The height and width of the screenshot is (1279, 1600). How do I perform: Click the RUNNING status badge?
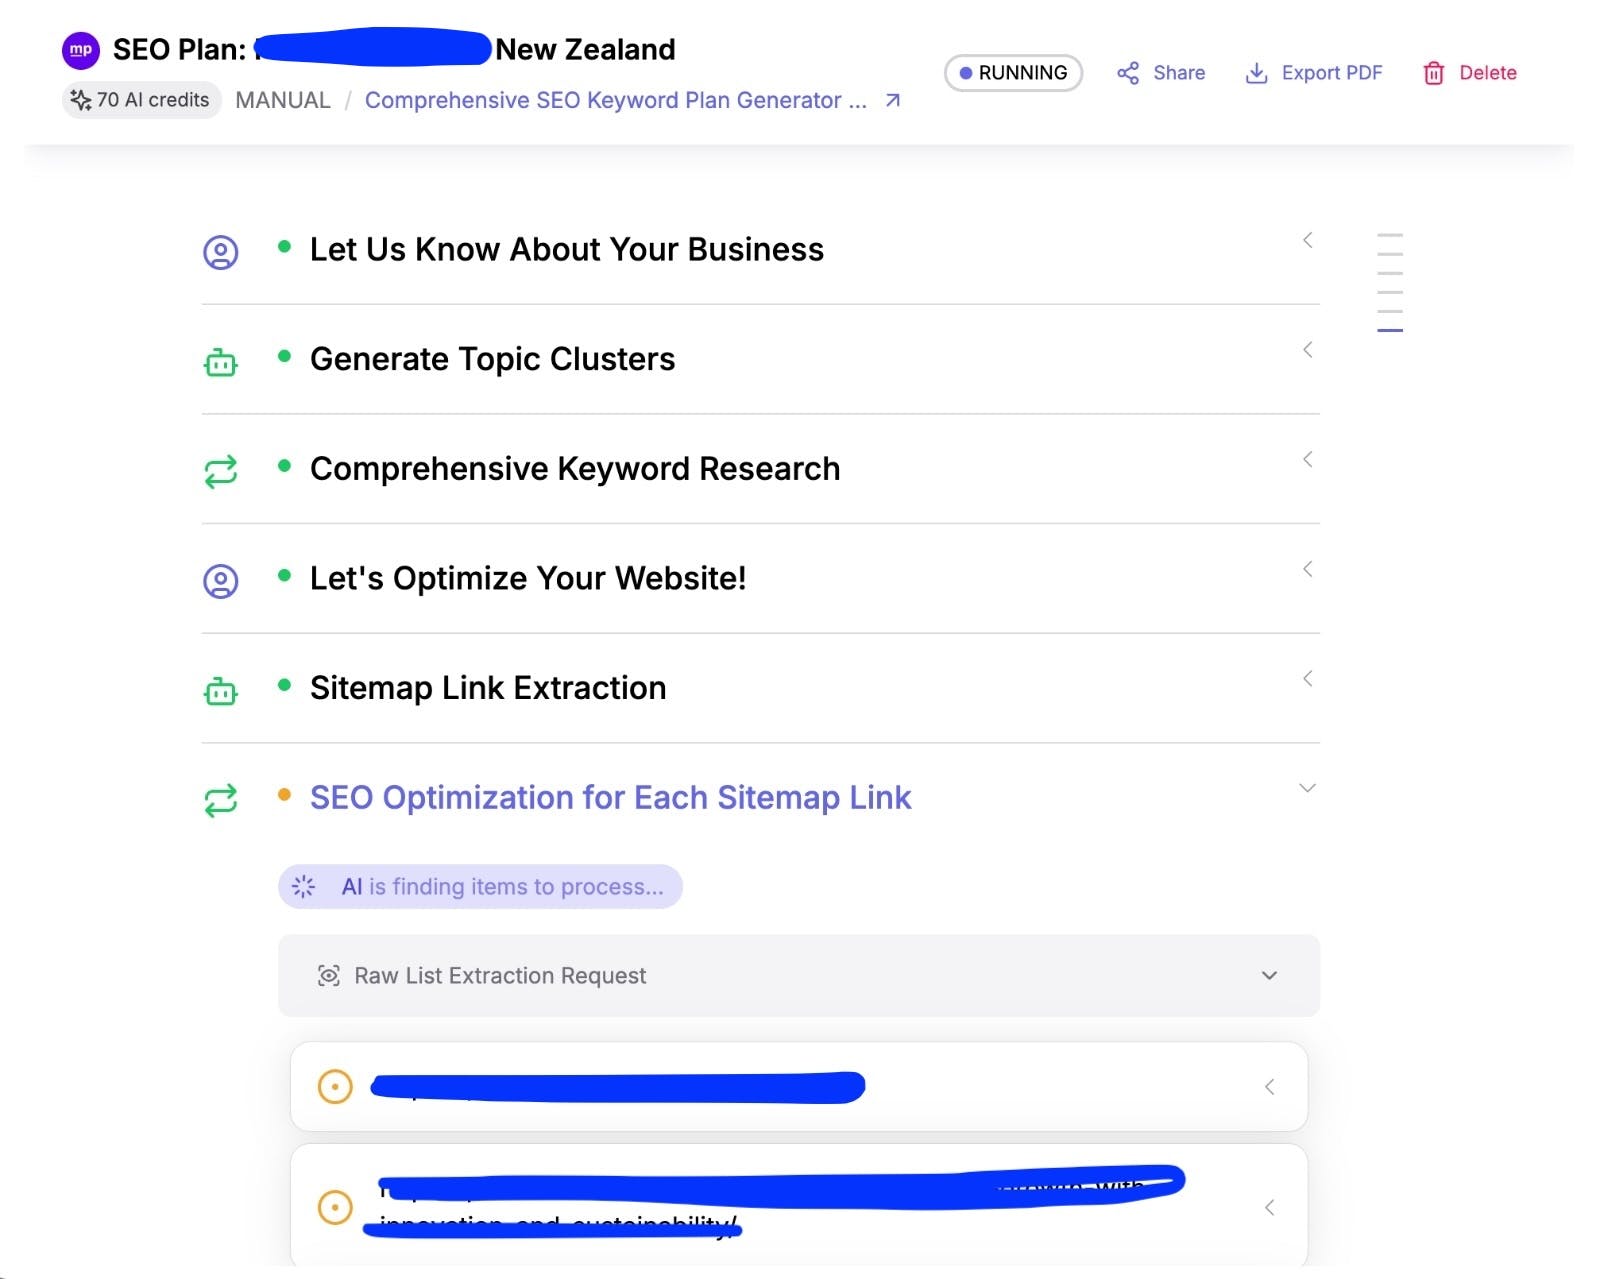tap(1013, 73)
